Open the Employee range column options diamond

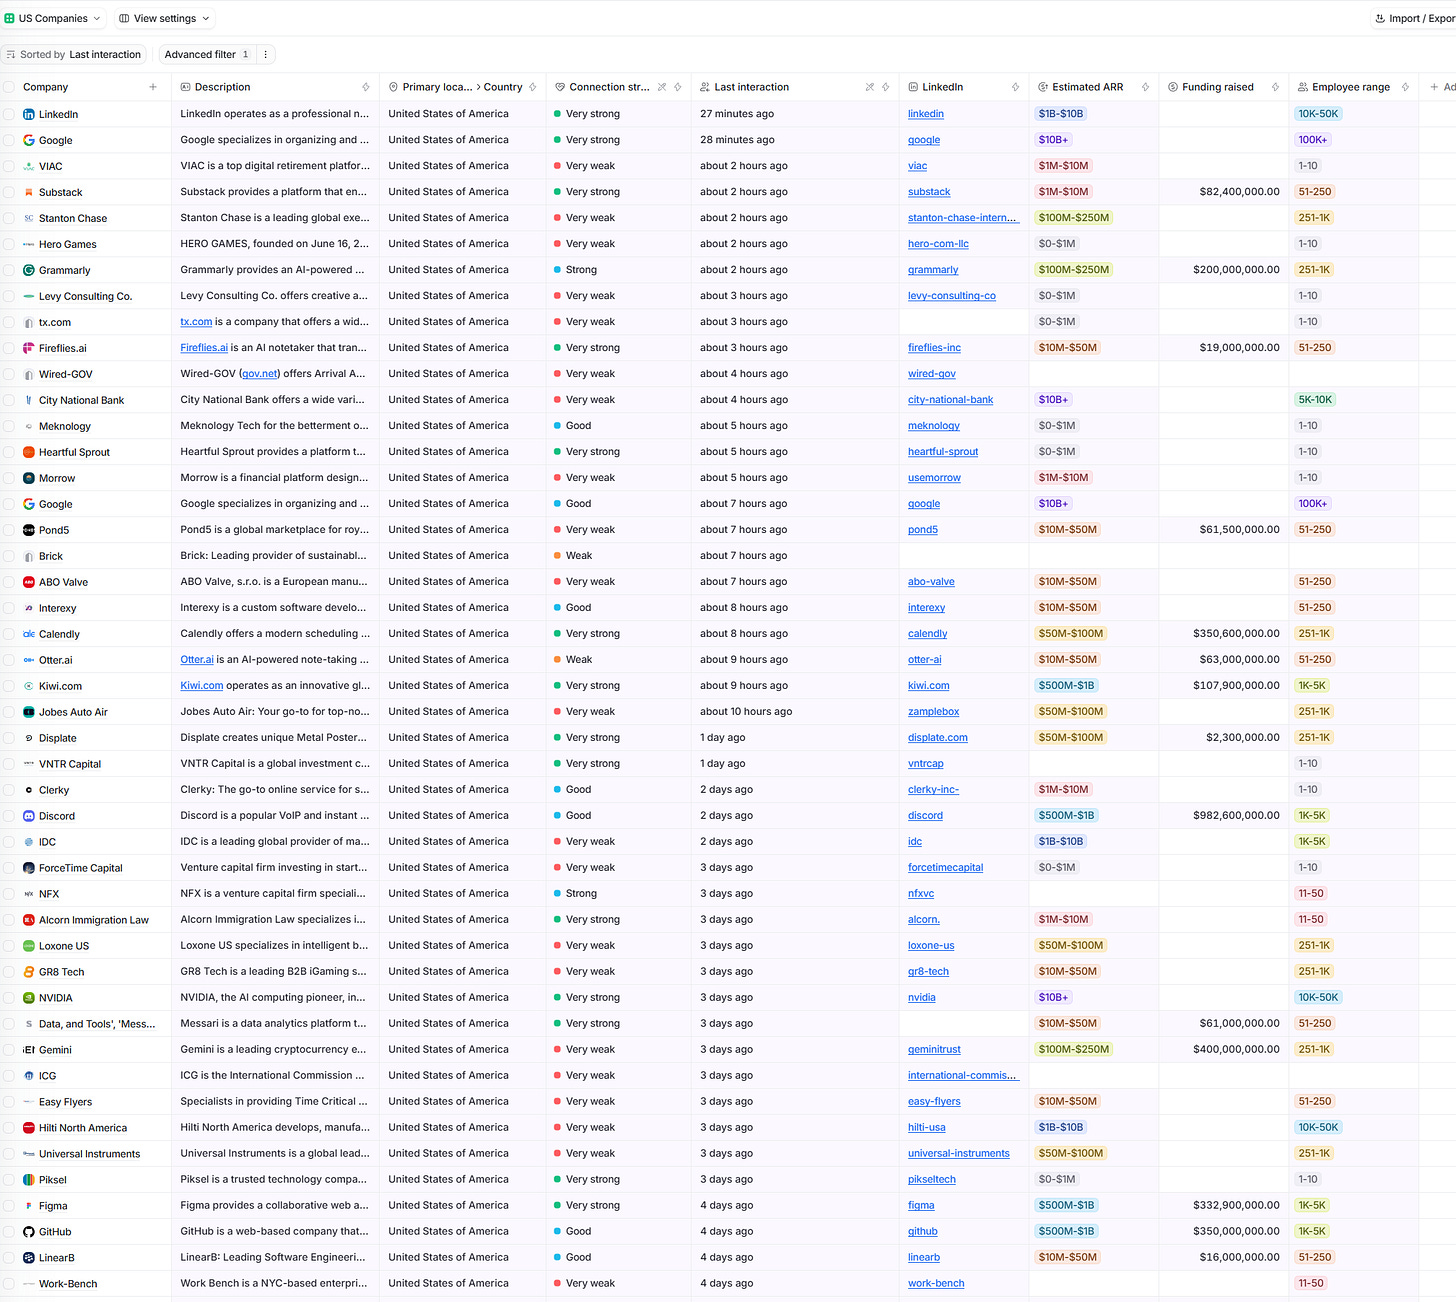pyautogui.click(x=1406, y=87)
